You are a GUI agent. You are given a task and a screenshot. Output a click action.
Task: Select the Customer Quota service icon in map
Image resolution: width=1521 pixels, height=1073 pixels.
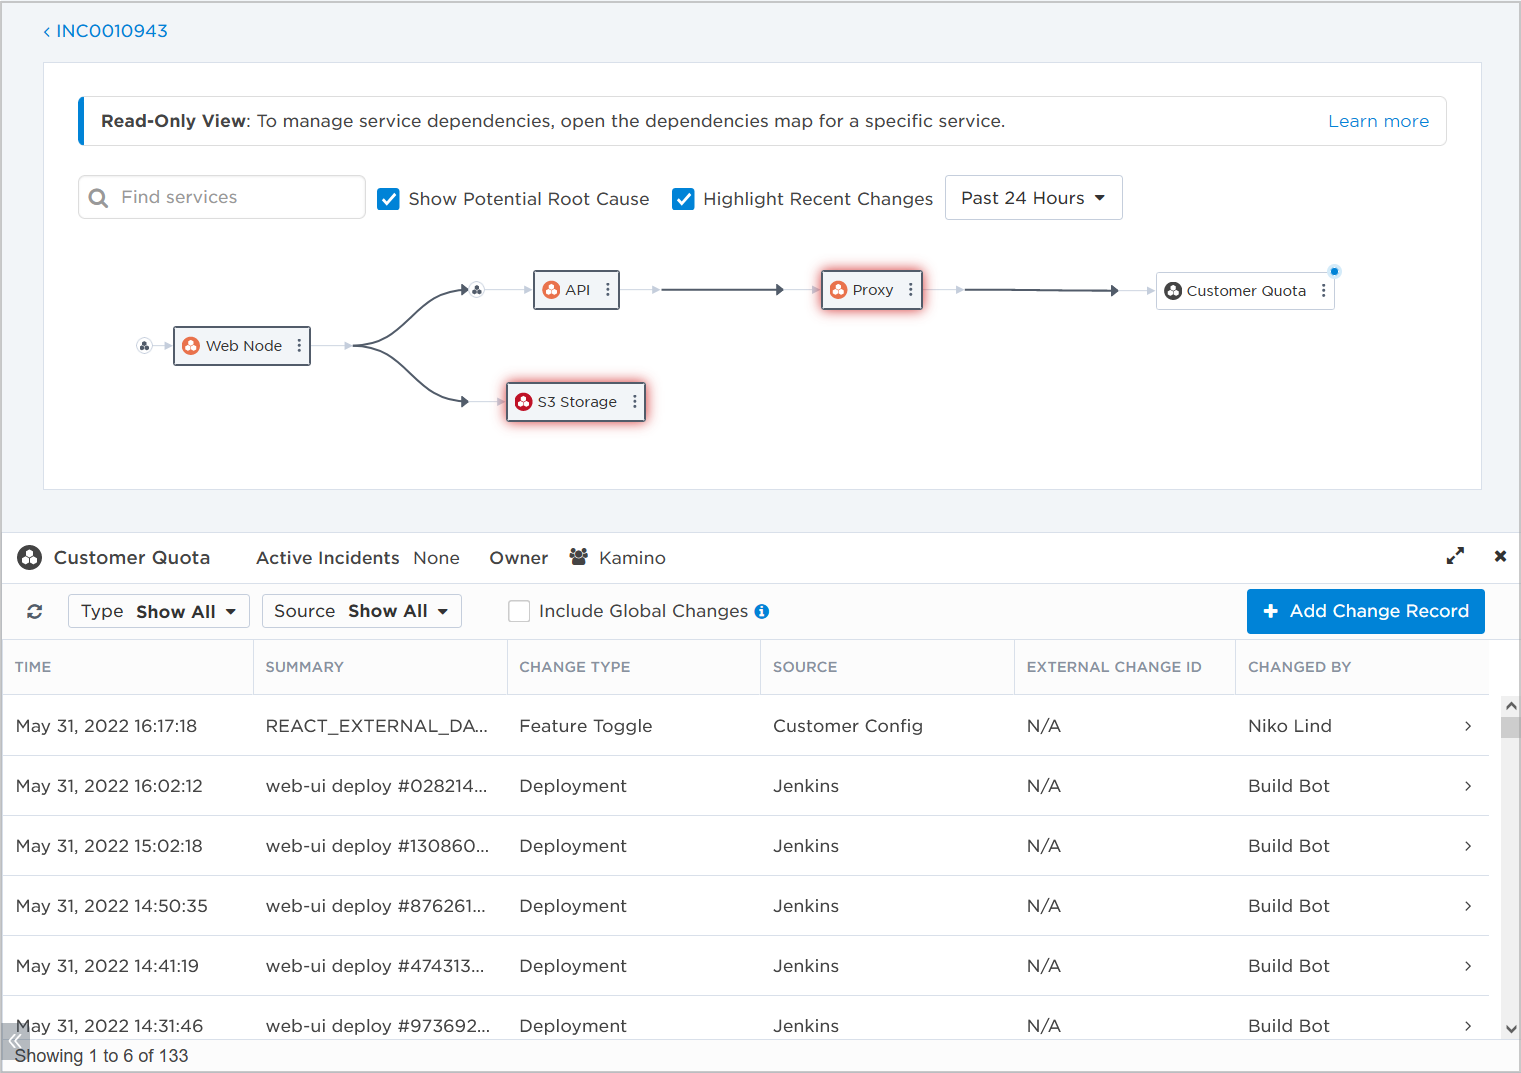(x=1173, y=291)
